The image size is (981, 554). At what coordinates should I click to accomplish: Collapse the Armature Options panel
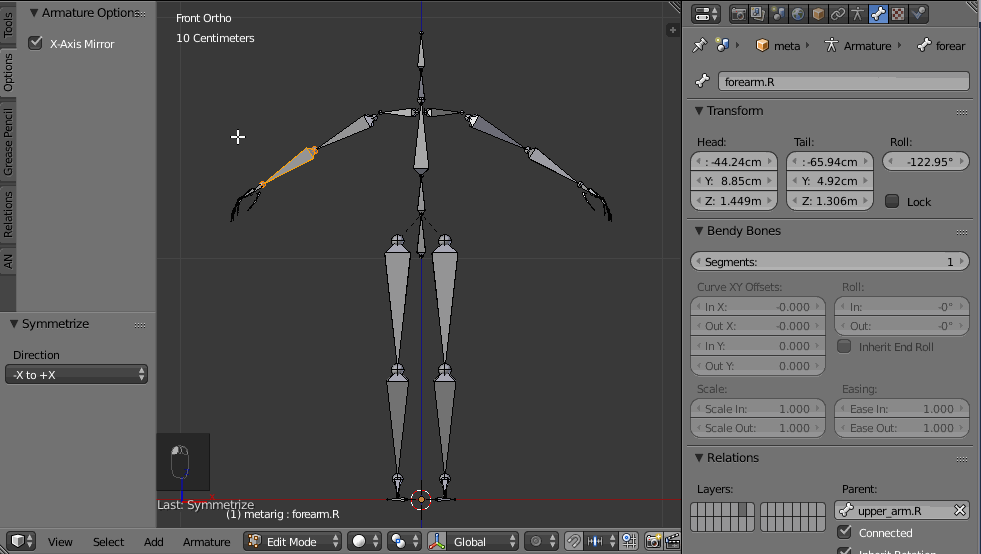point(34,13)
